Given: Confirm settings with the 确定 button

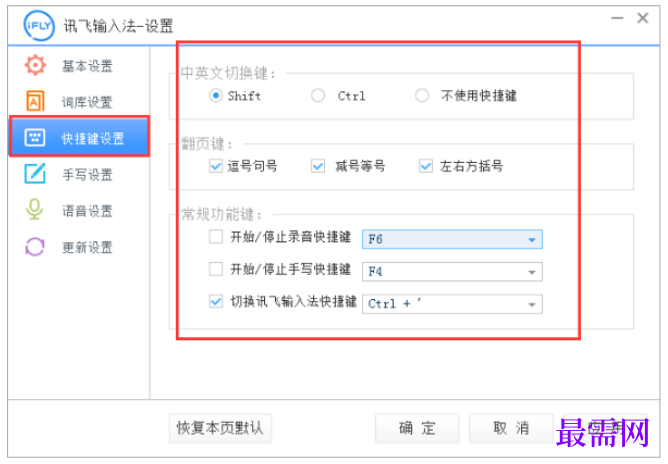Looking at the screenshot, I should (x=417, y=428).
